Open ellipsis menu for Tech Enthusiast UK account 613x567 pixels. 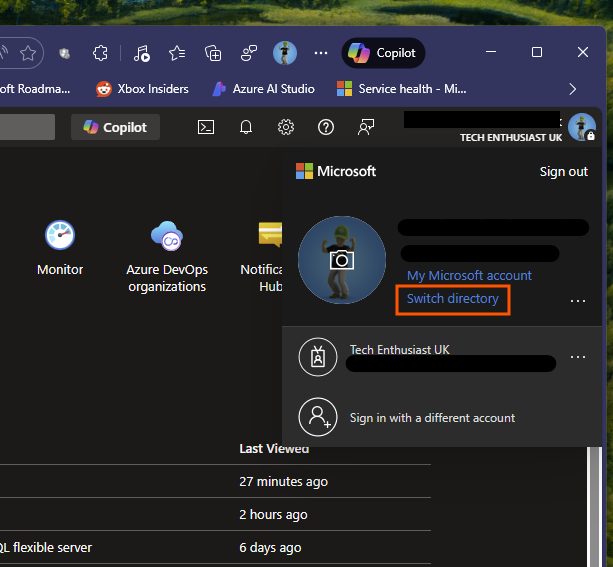pyautogui.click(x=577, y=357)
